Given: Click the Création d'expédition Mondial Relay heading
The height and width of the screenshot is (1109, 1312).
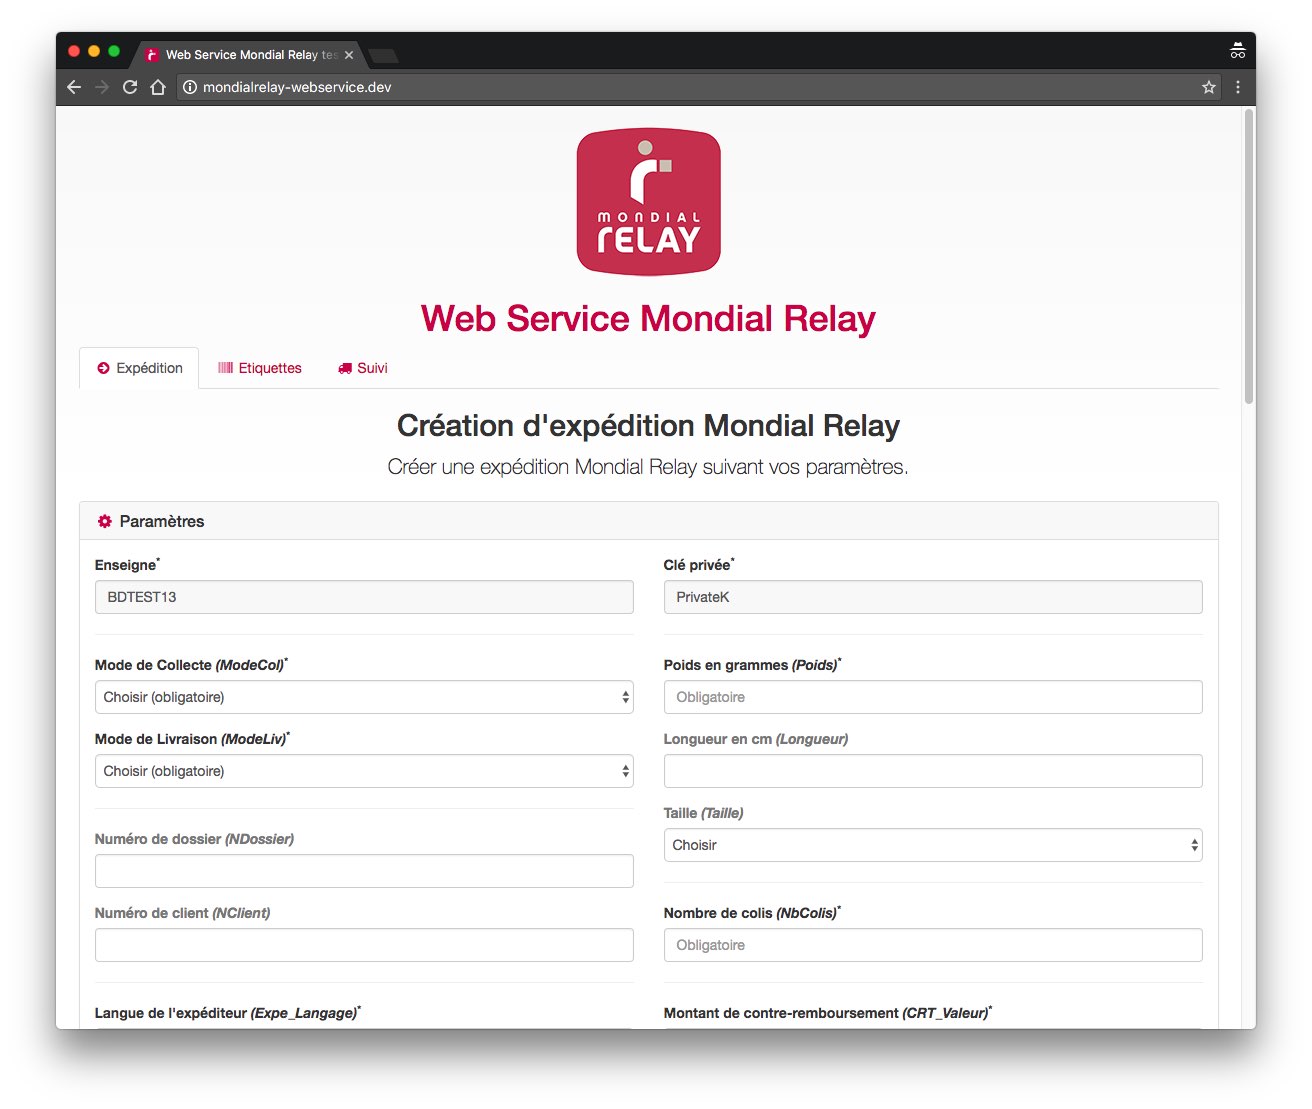Looking at the screenshot, I should click(x=648, y=426).
